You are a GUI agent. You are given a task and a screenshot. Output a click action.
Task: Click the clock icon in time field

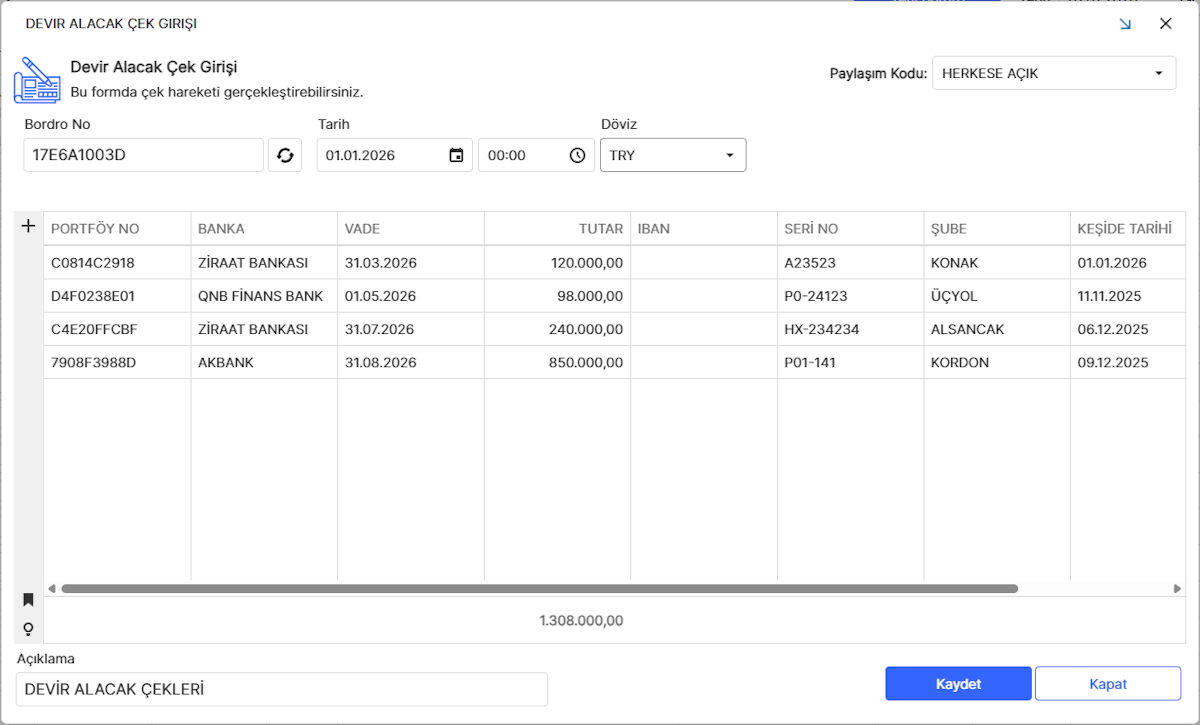577,155
